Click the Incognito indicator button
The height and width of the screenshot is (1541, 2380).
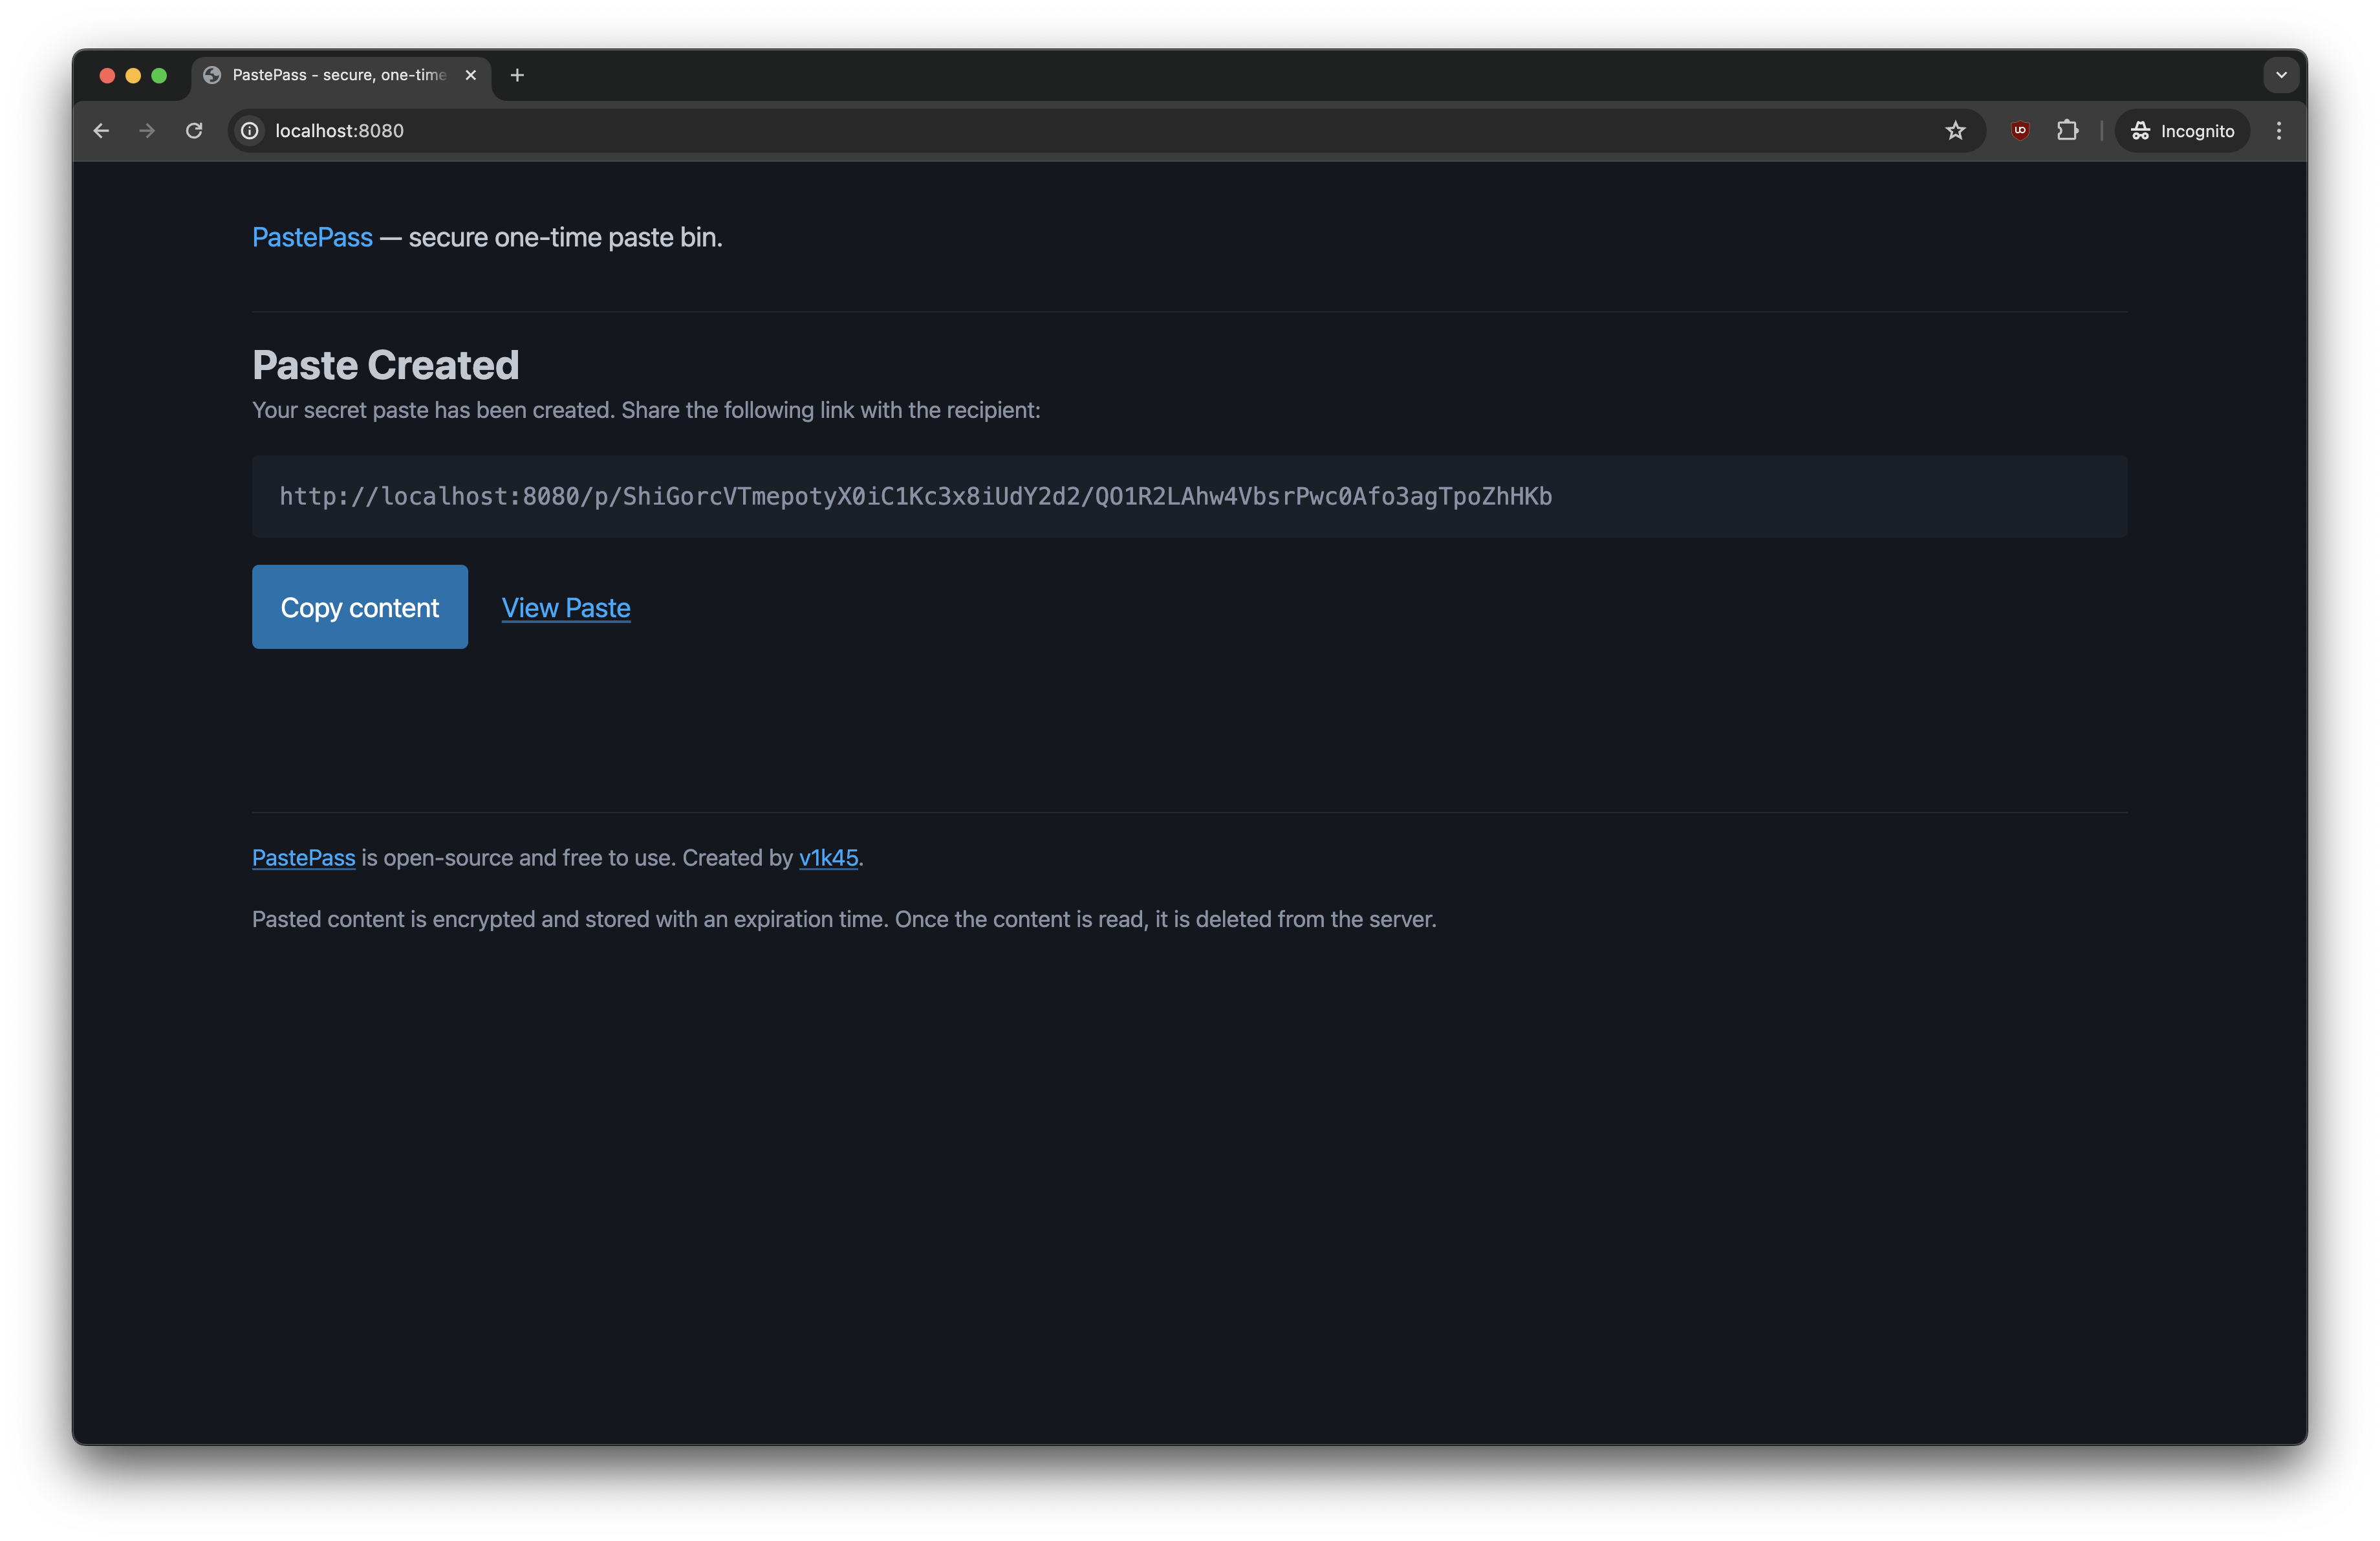[2182, 131]
